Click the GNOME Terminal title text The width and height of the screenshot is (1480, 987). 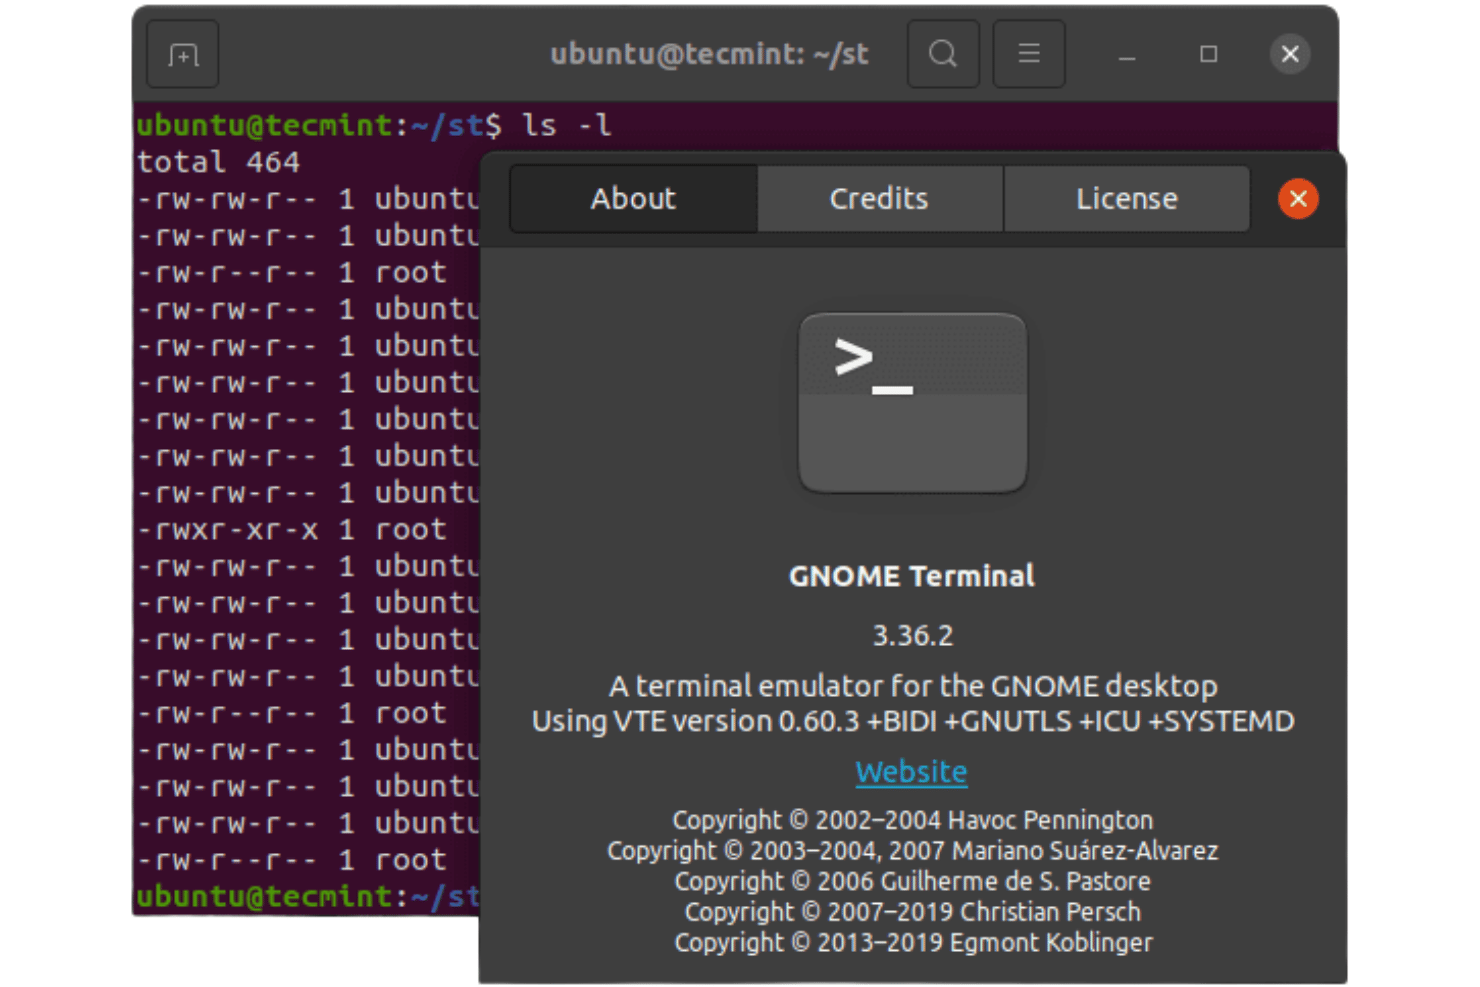912,576
